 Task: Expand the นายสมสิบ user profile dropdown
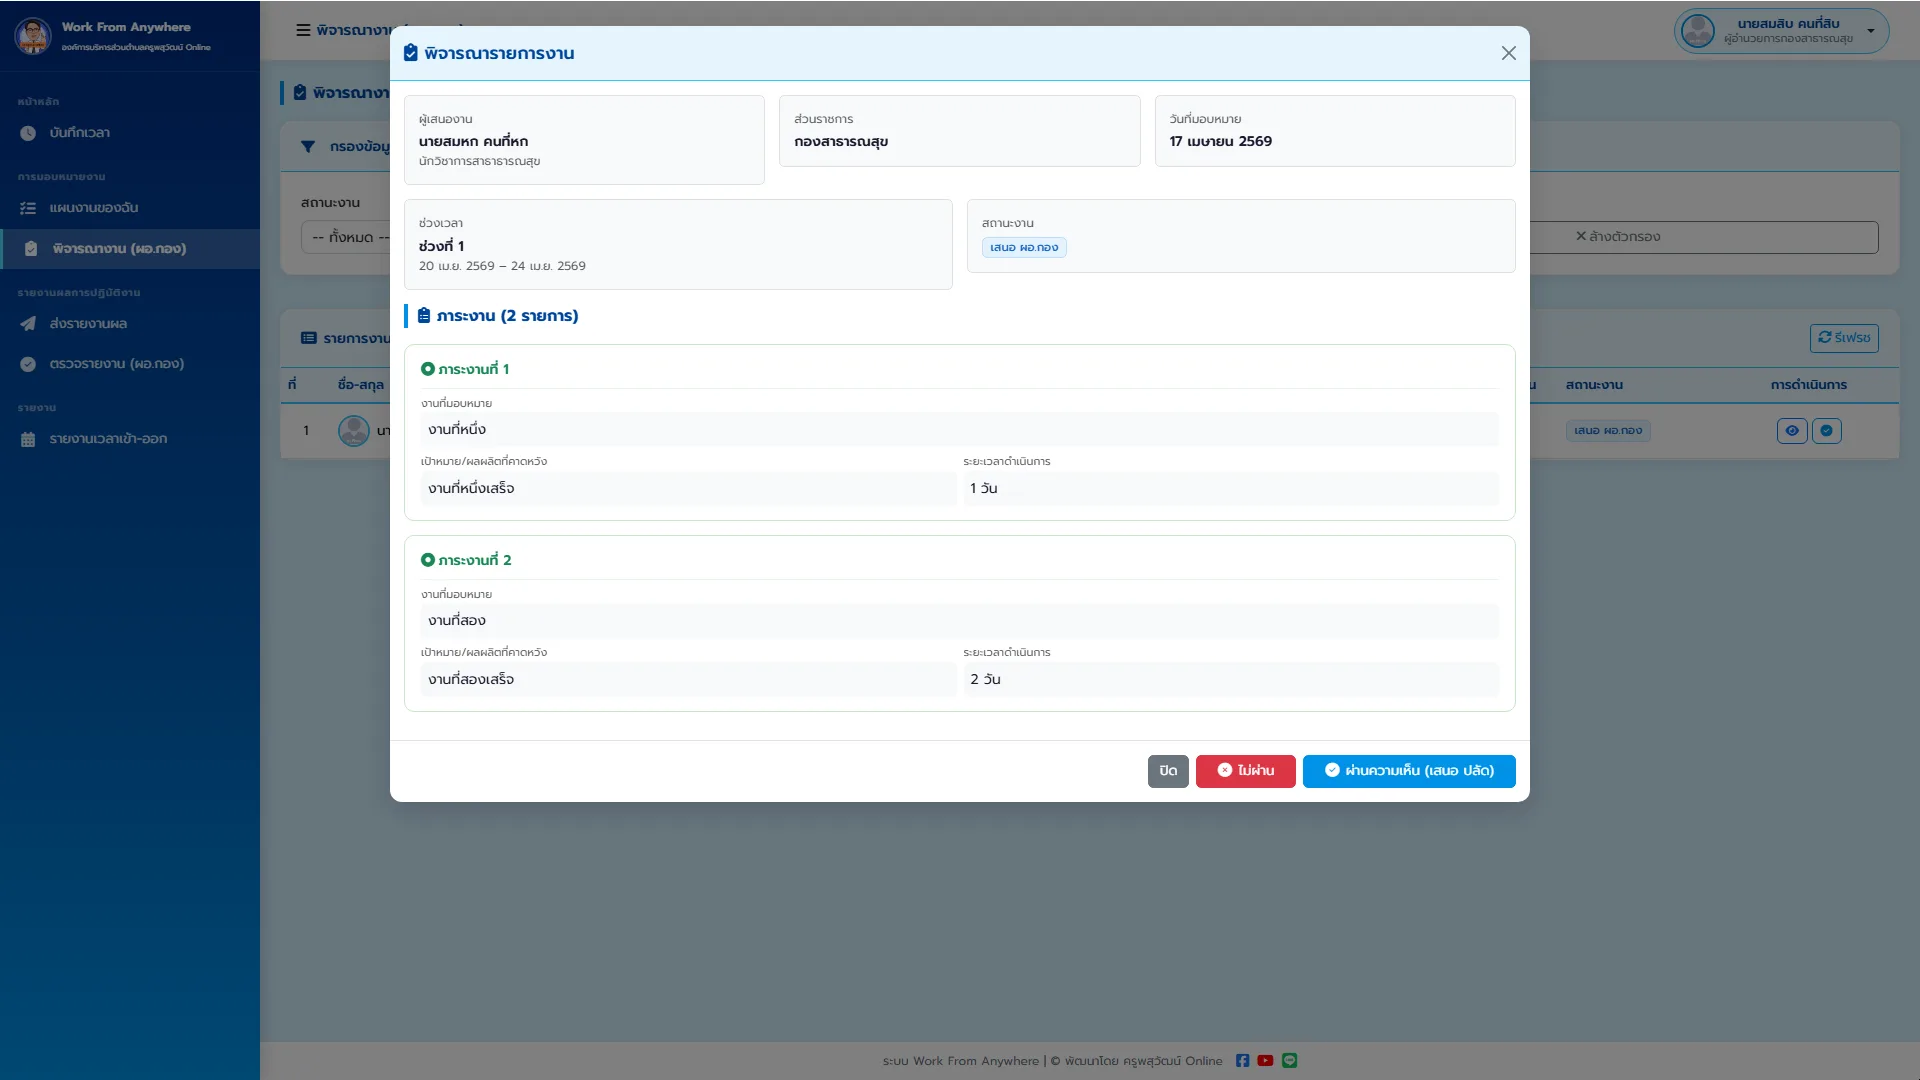pos(1781,31)
